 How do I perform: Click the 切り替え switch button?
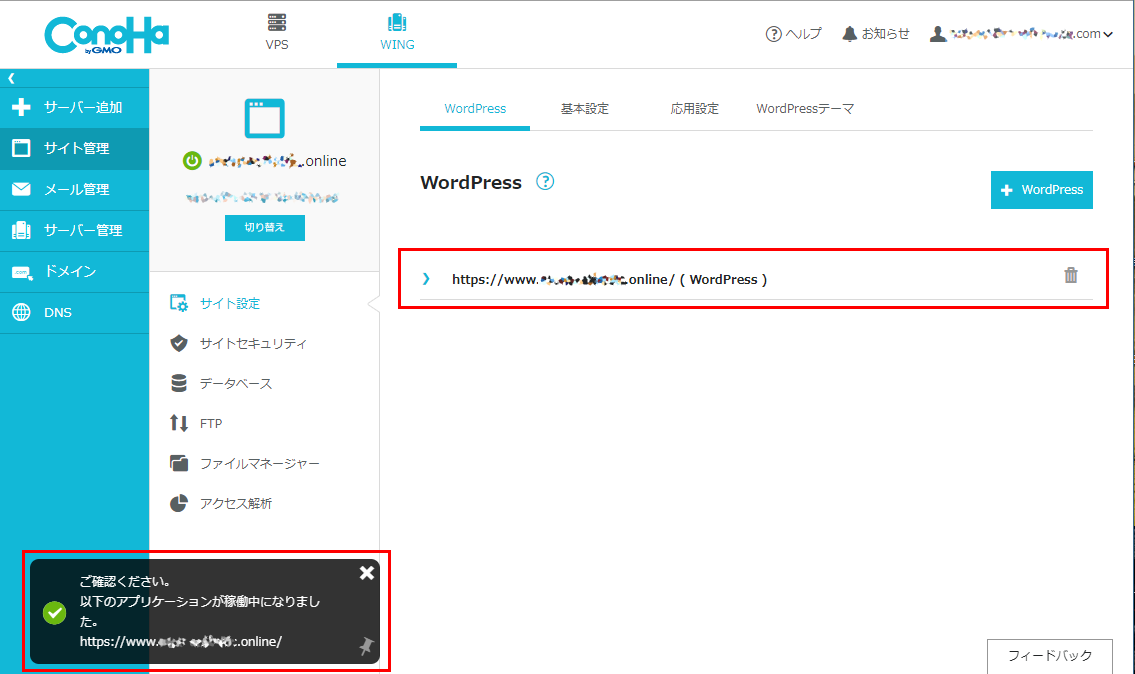(x=264, y=227)
